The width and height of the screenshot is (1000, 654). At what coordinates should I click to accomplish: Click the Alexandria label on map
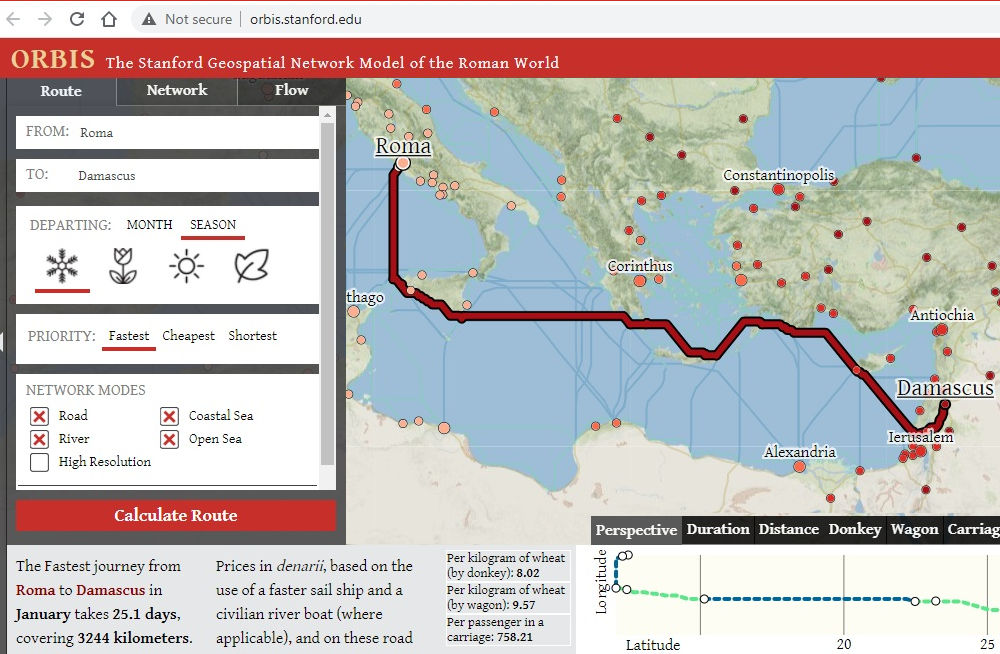point(800,452)
